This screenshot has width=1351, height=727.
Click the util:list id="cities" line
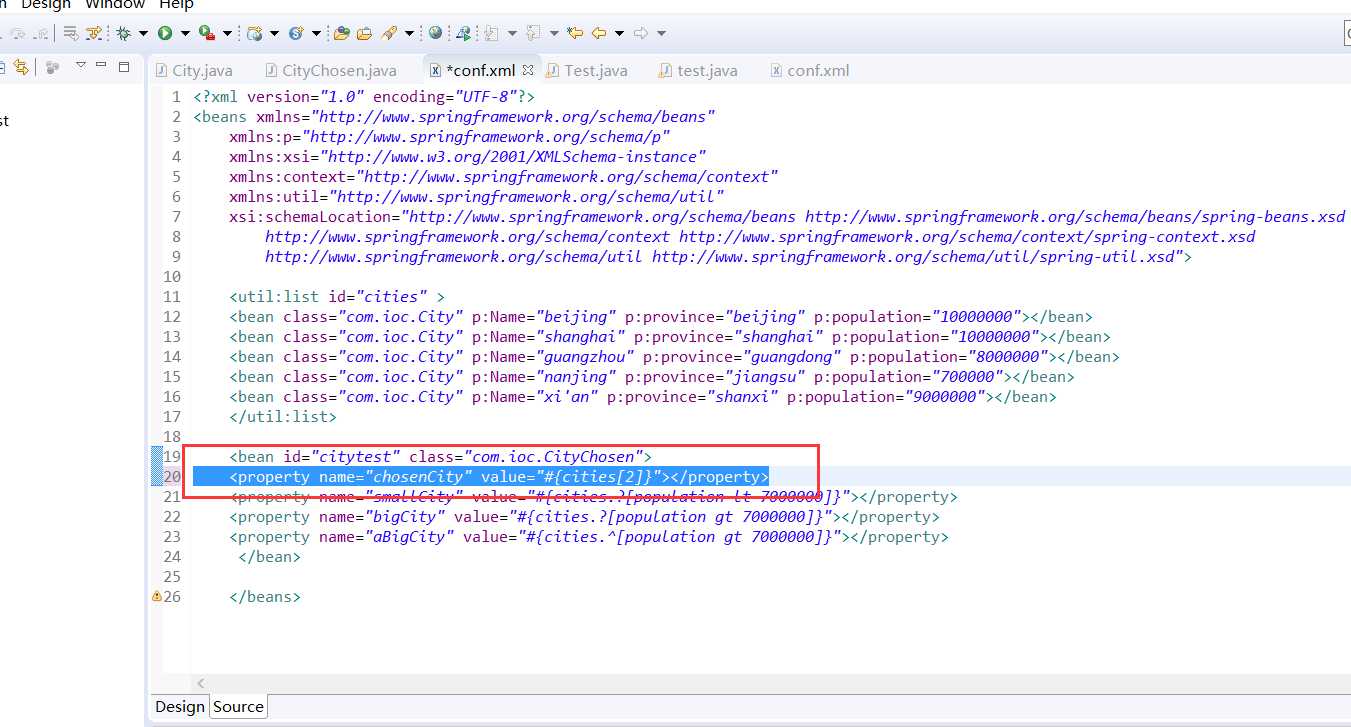click(x=338, y=297)
